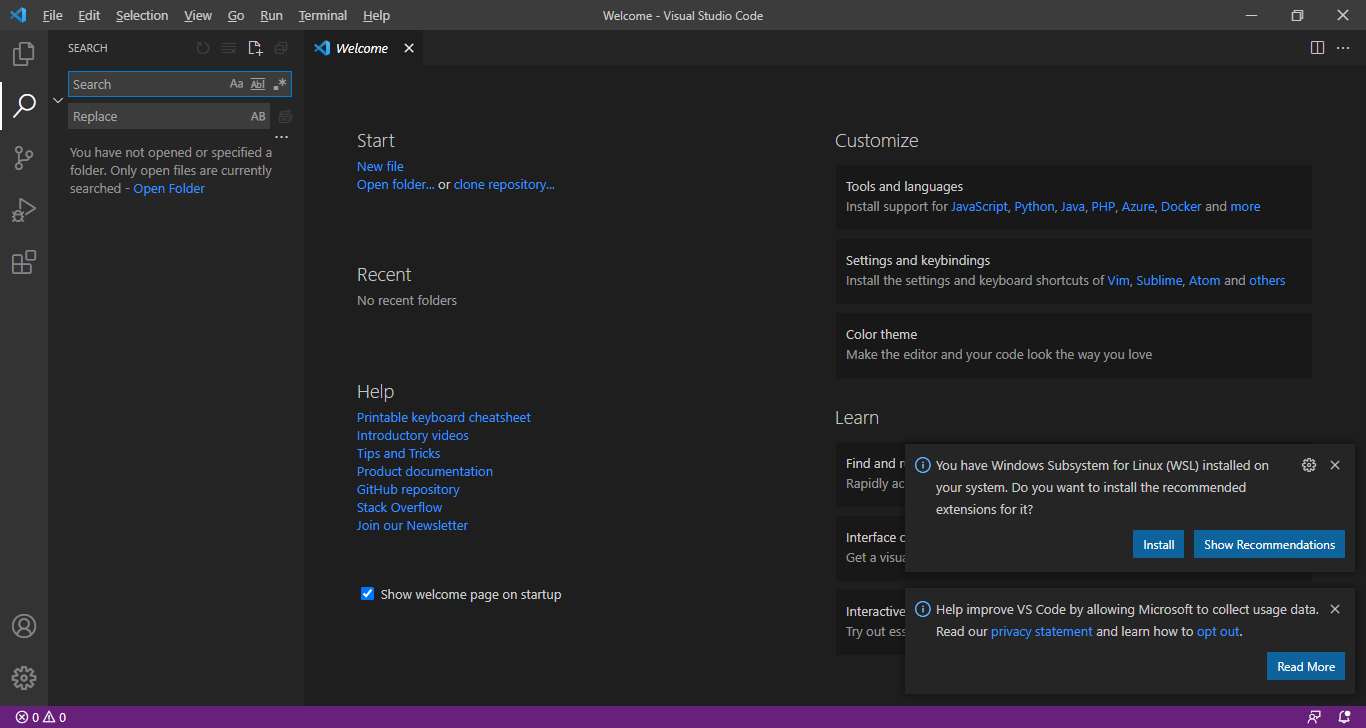Toggle Preserve Case in replace box

(258, 116)
